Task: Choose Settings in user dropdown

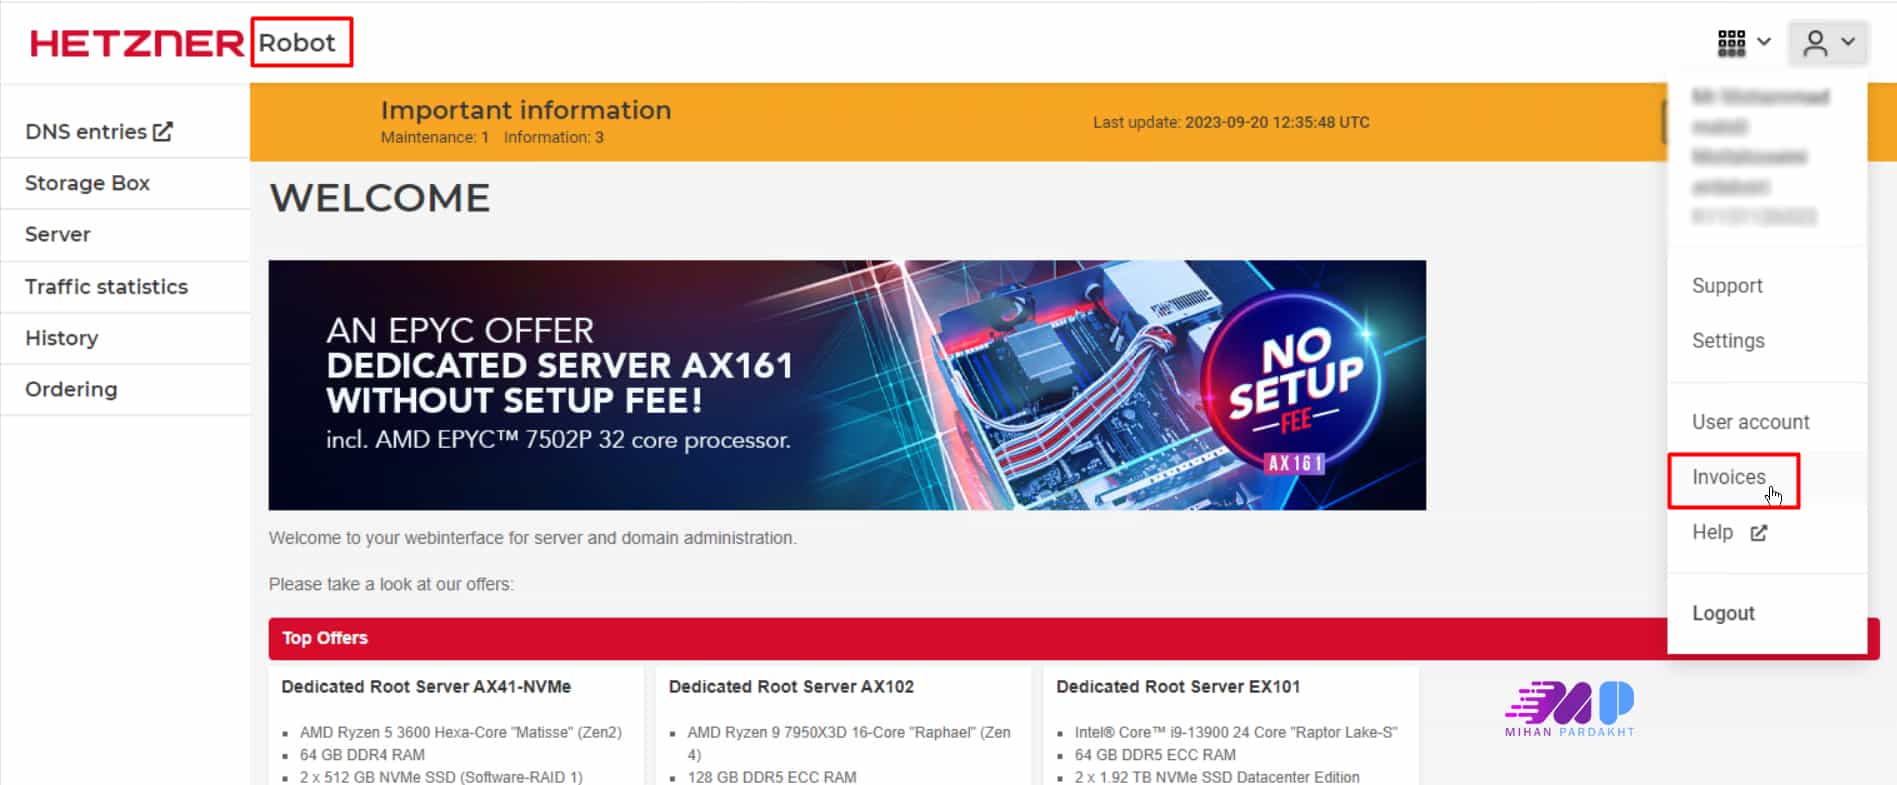Action: [1728, 341]
